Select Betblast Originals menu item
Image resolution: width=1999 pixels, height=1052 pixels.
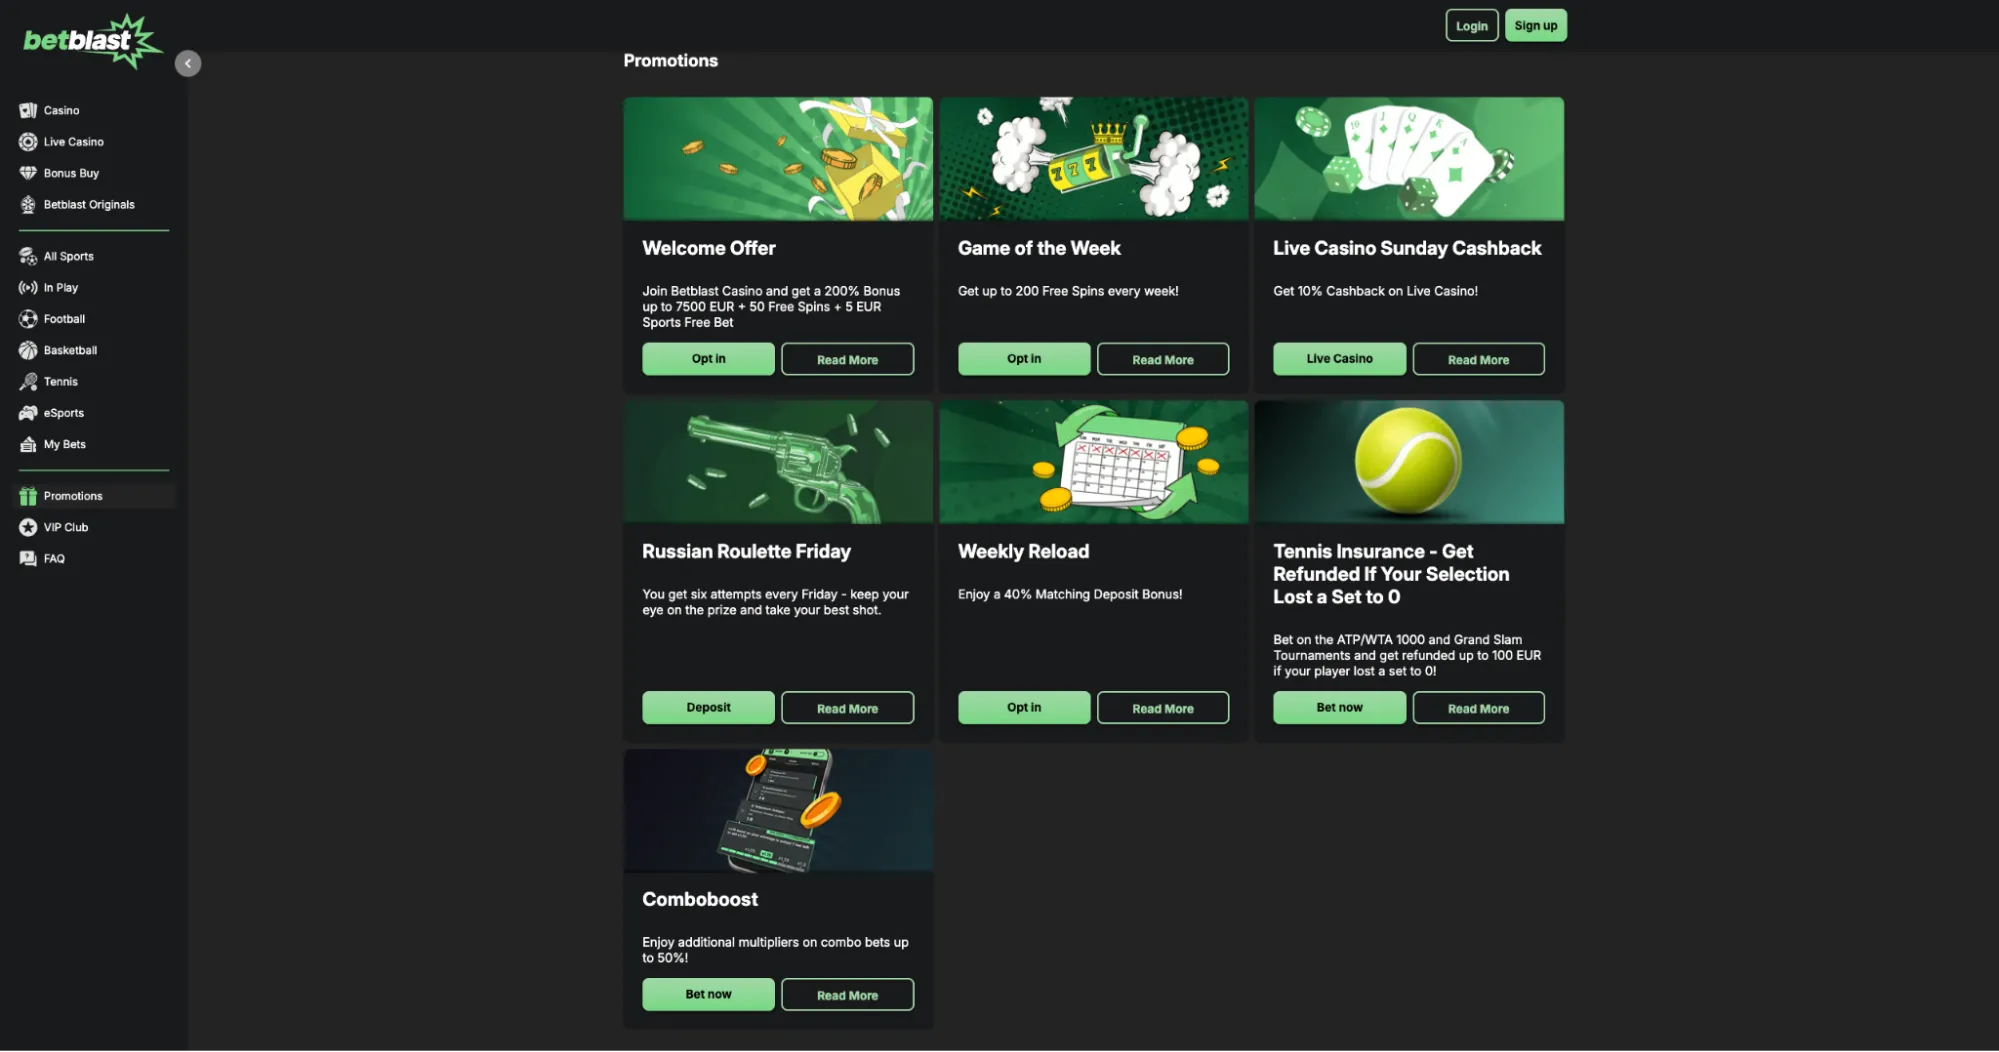pos(89,204)
